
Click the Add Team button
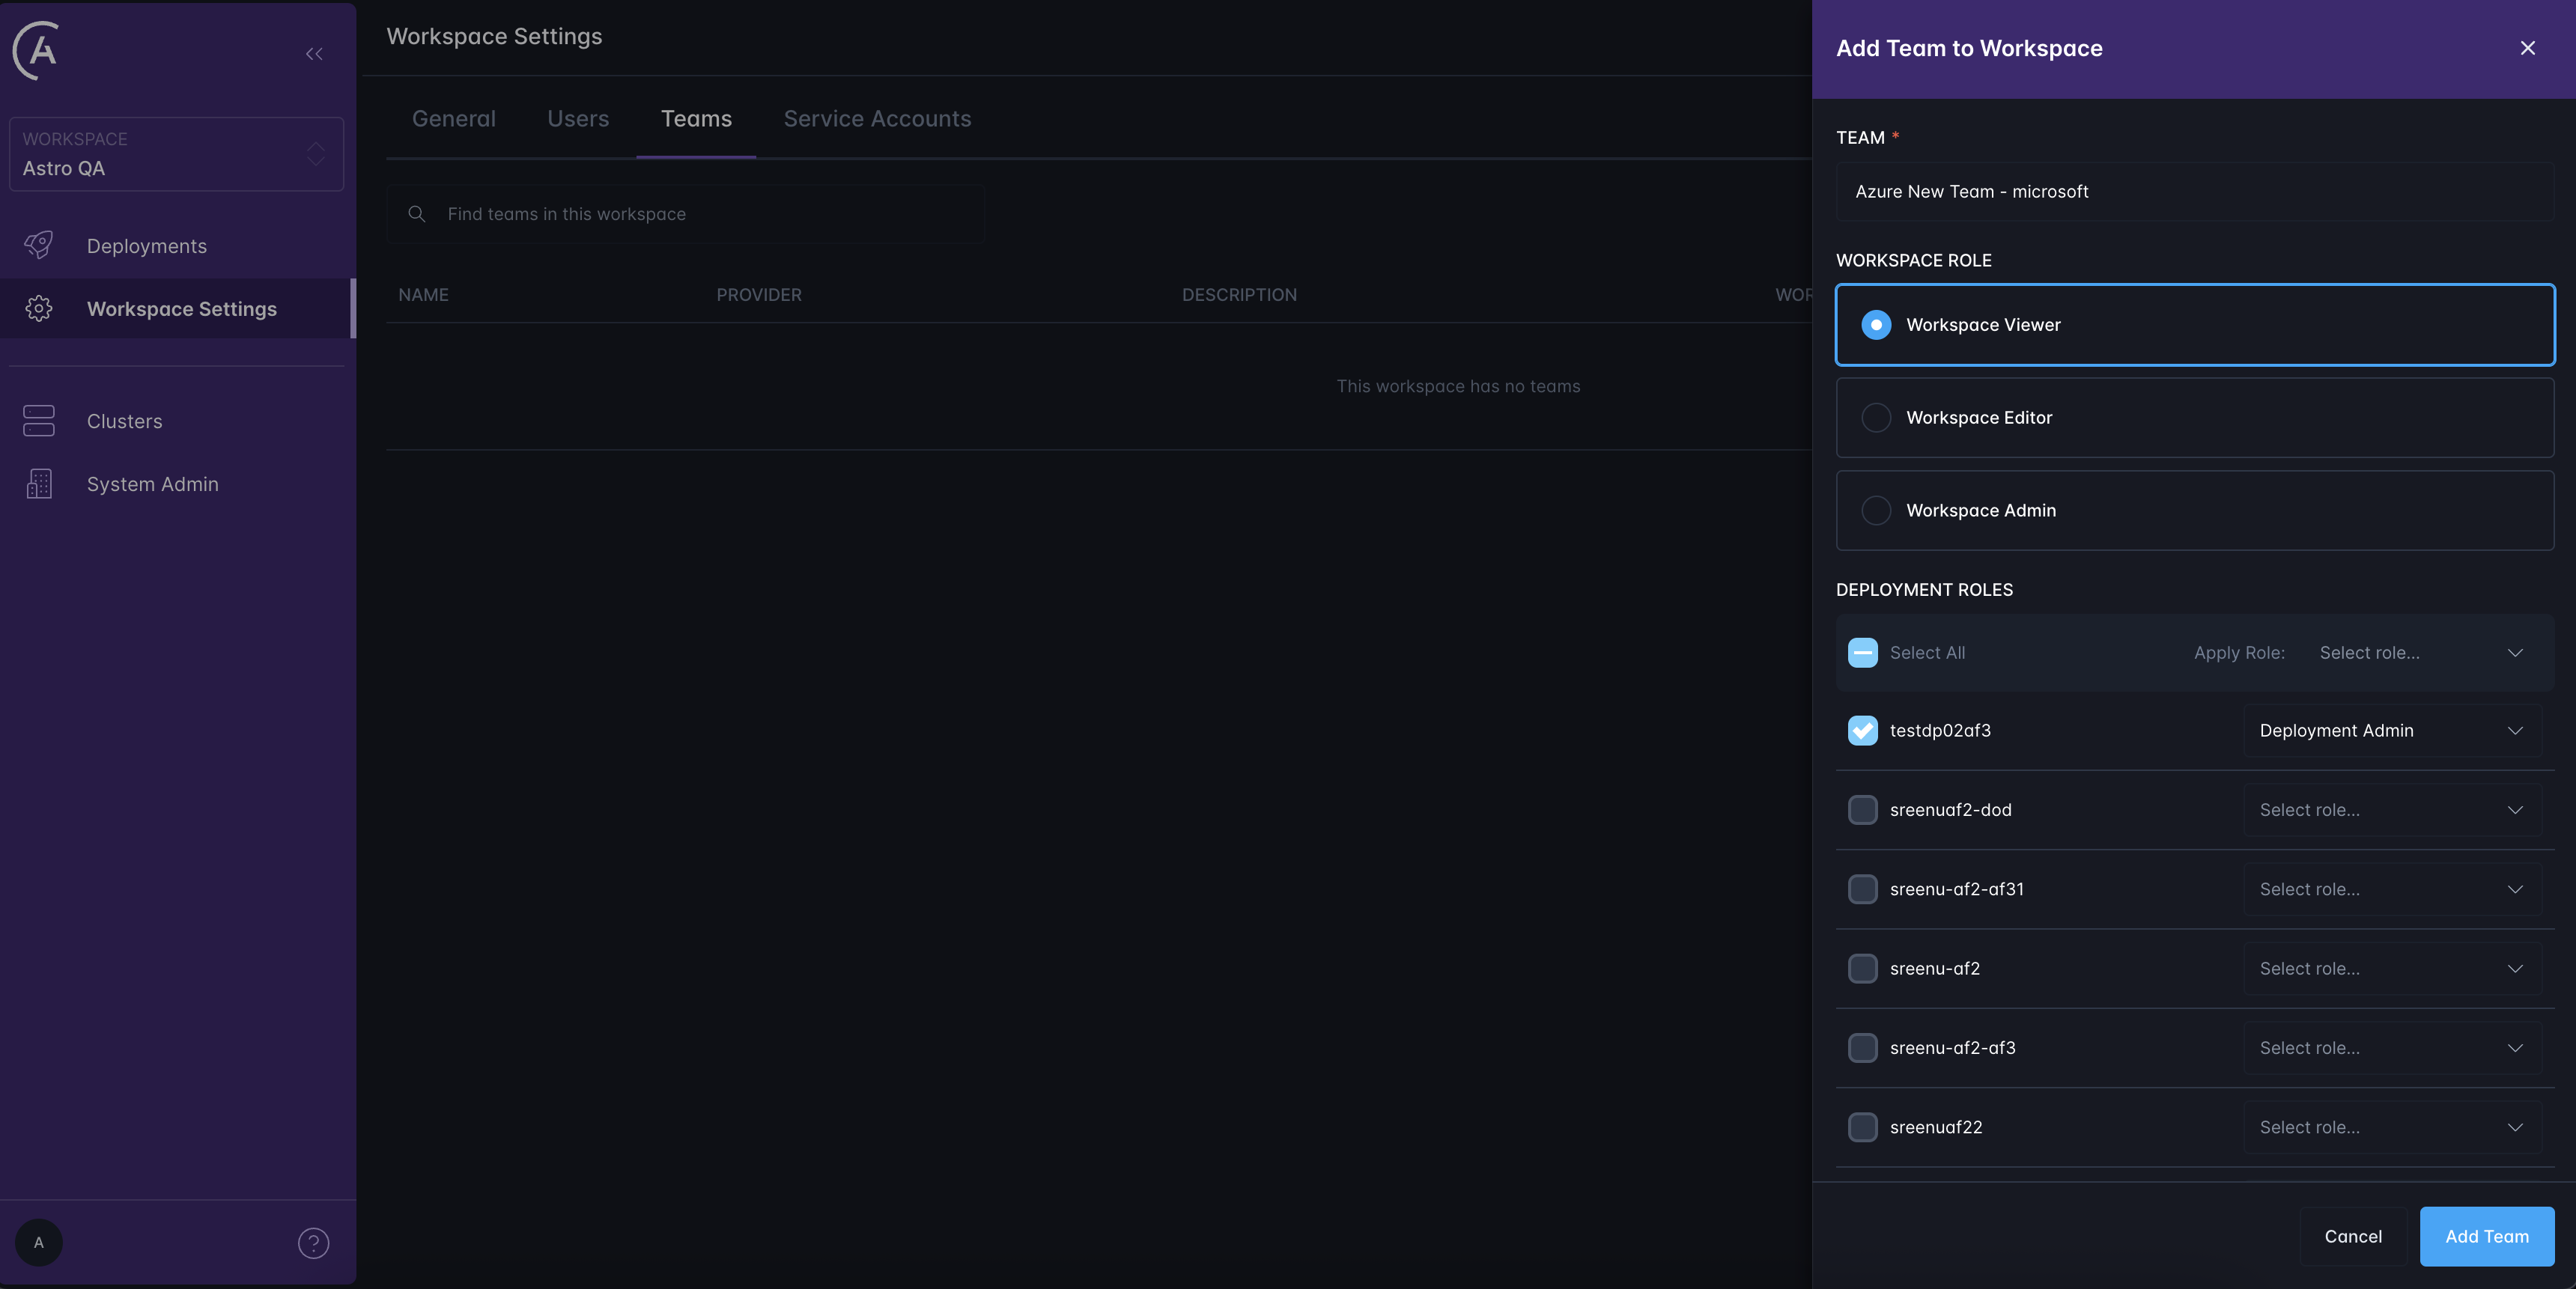[x=2487, y=1236]
